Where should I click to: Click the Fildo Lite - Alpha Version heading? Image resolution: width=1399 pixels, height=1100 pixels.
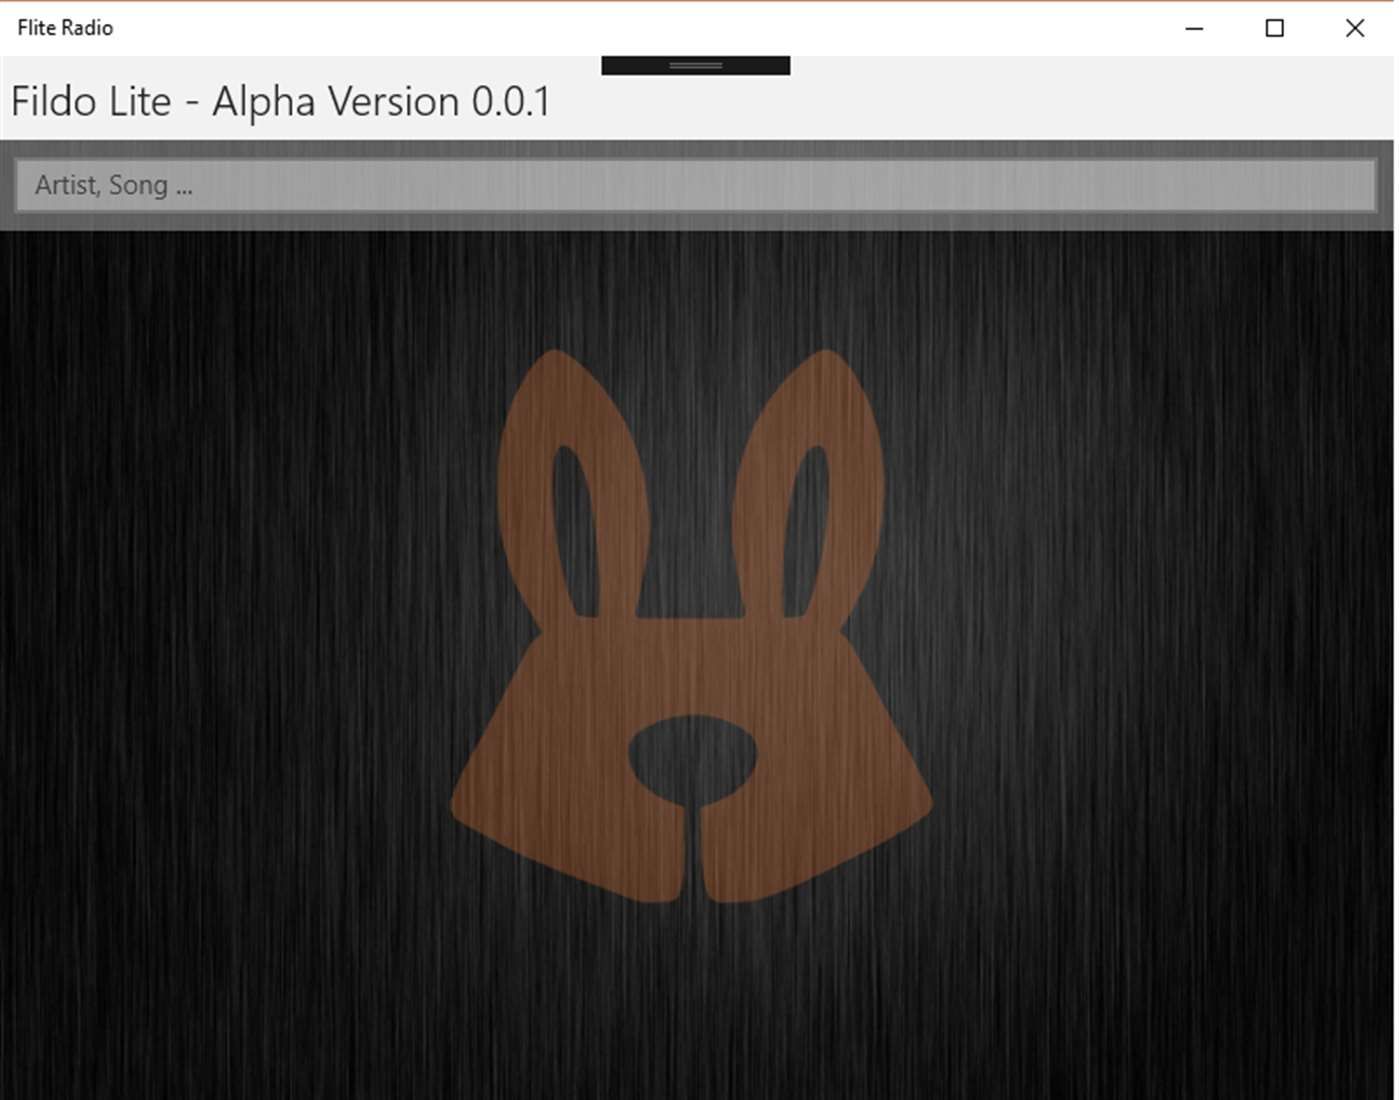(280, 101)
